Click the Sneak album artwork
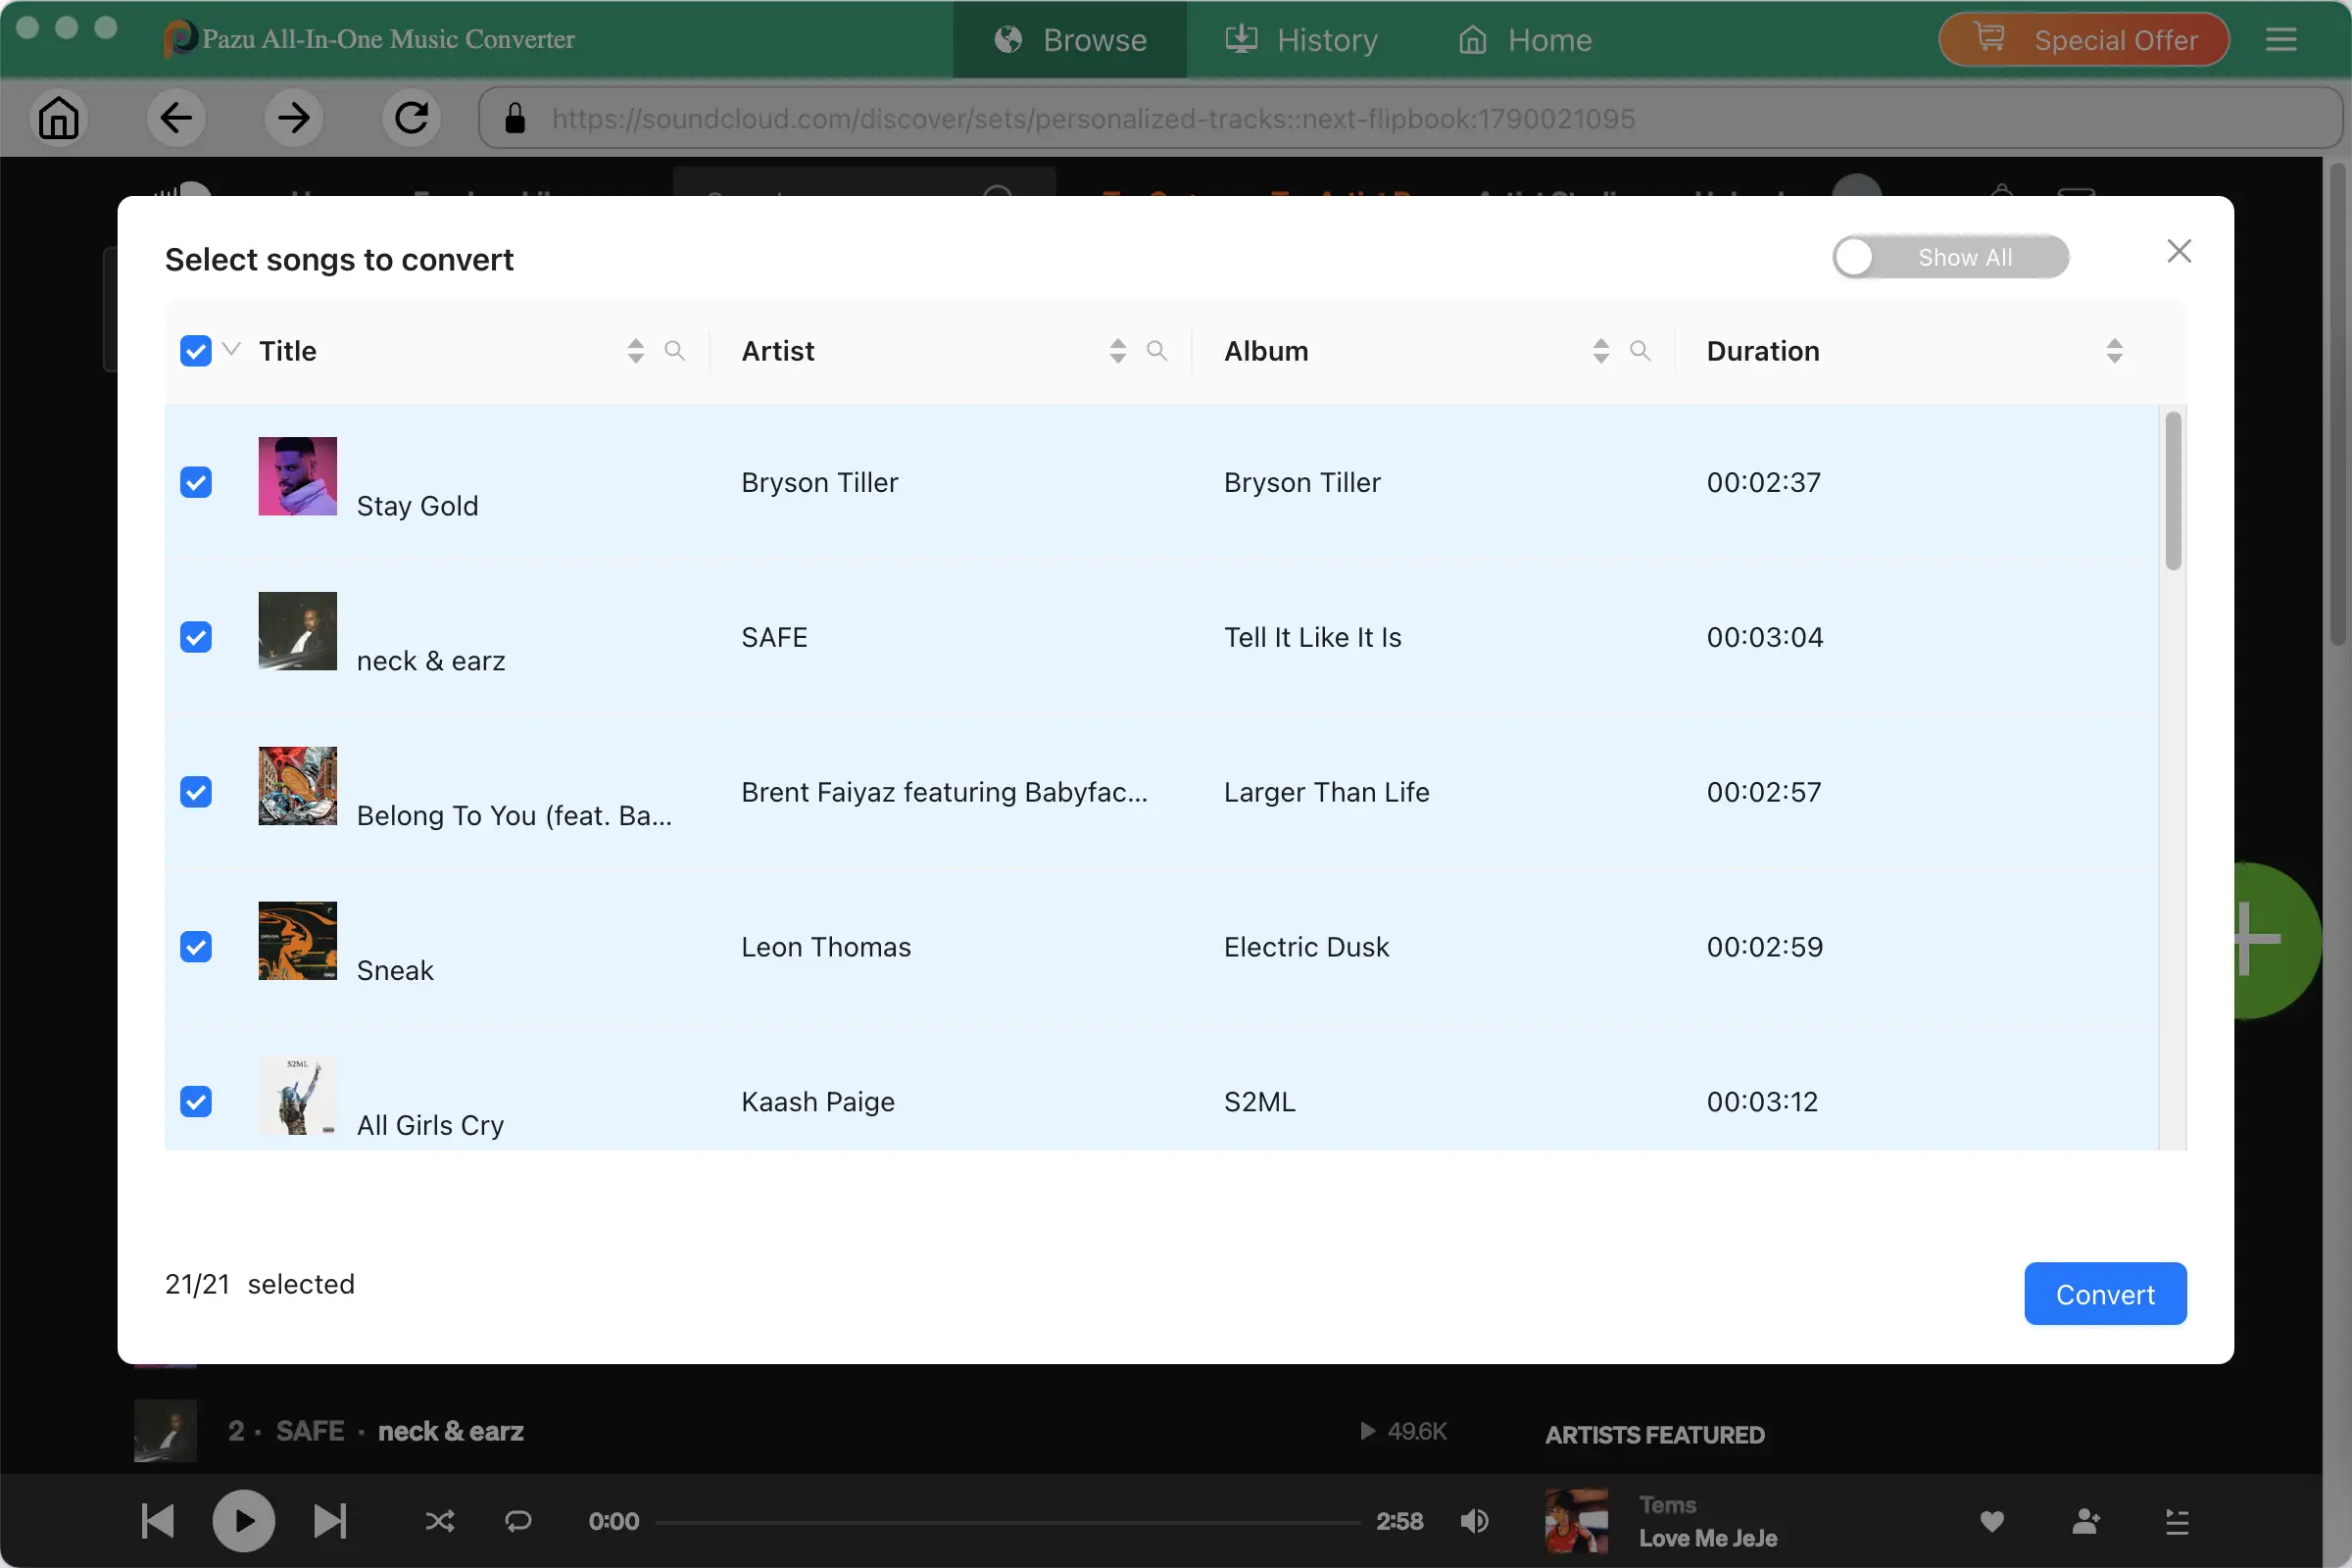2352x1568 pixels. tap(298, 941)
